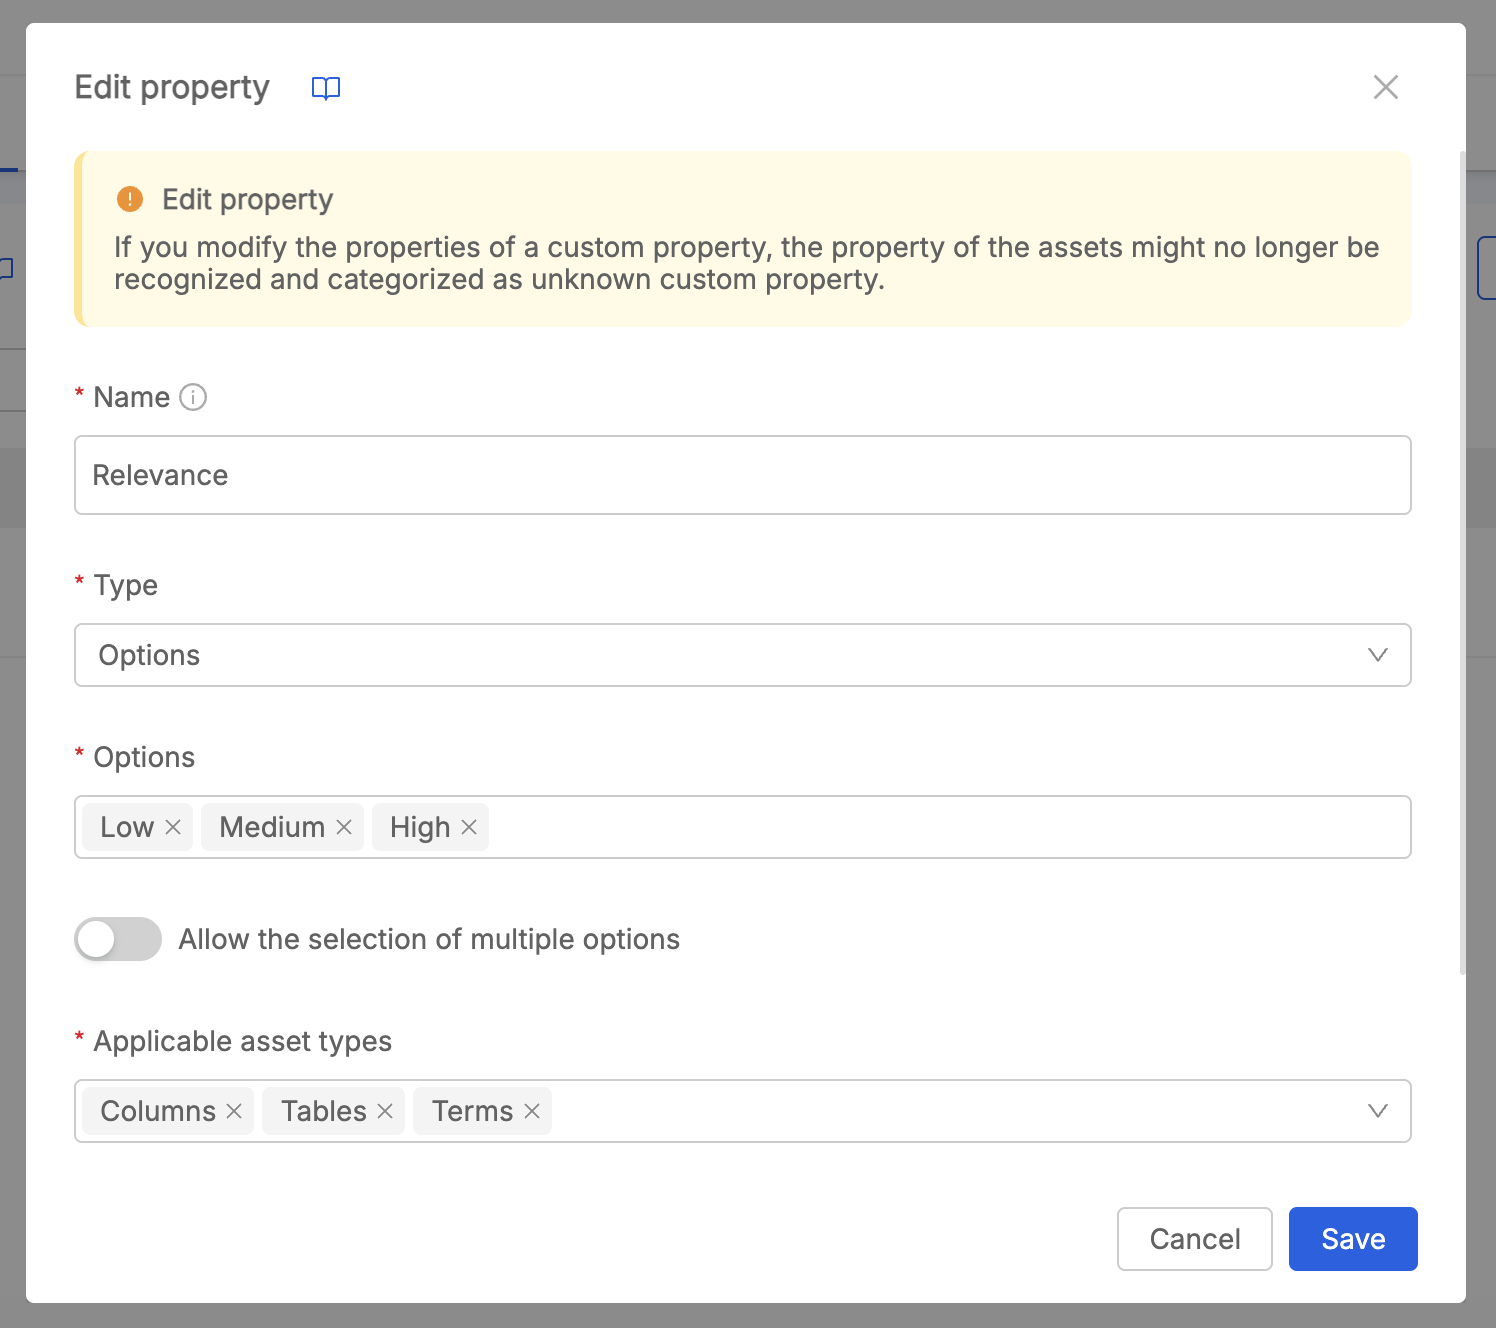Remove the Tables asset type tag
The width and height of the screenshot is (1496, 1328).
385,1111
